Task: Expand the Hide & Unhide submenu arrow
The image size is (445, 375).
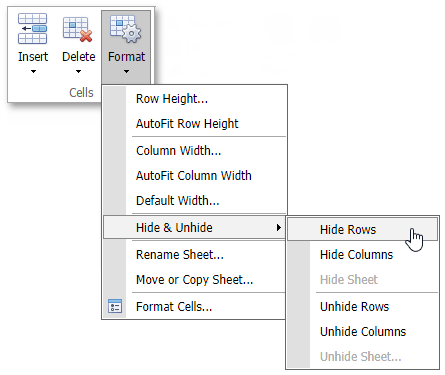Action: tap(279, 227)
